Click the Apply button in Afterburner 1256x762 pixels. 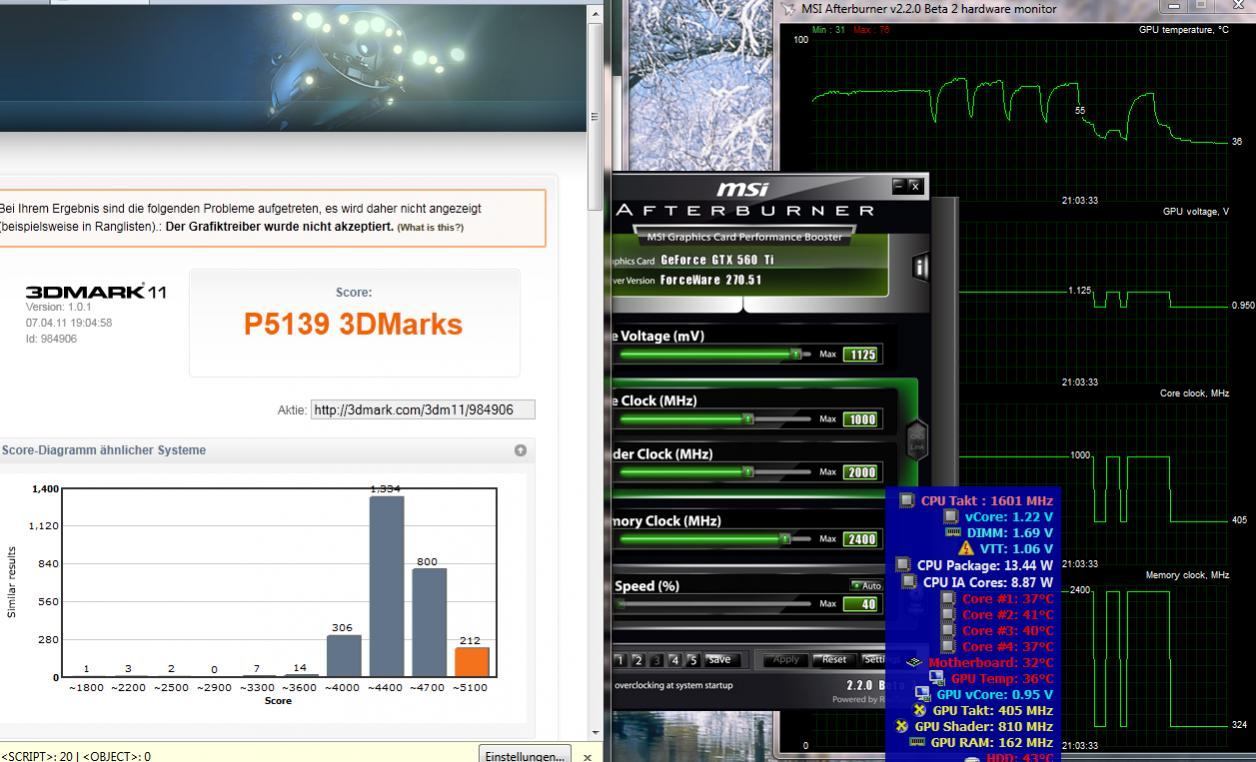pos(787,660)
